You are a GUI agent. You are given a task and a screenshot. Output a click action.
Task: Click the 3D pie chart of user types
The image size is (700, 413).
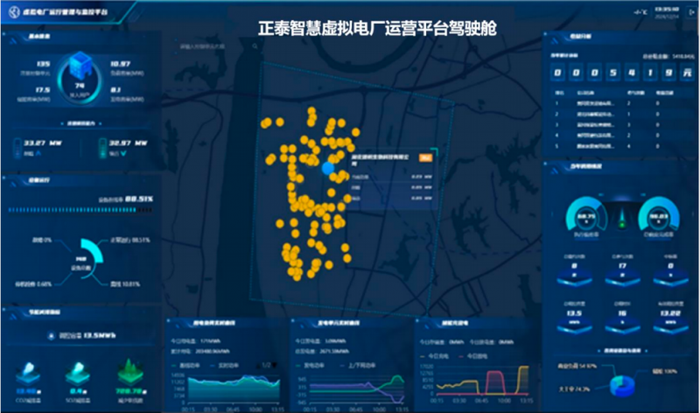pyautogui.click(x=622, y=385)
